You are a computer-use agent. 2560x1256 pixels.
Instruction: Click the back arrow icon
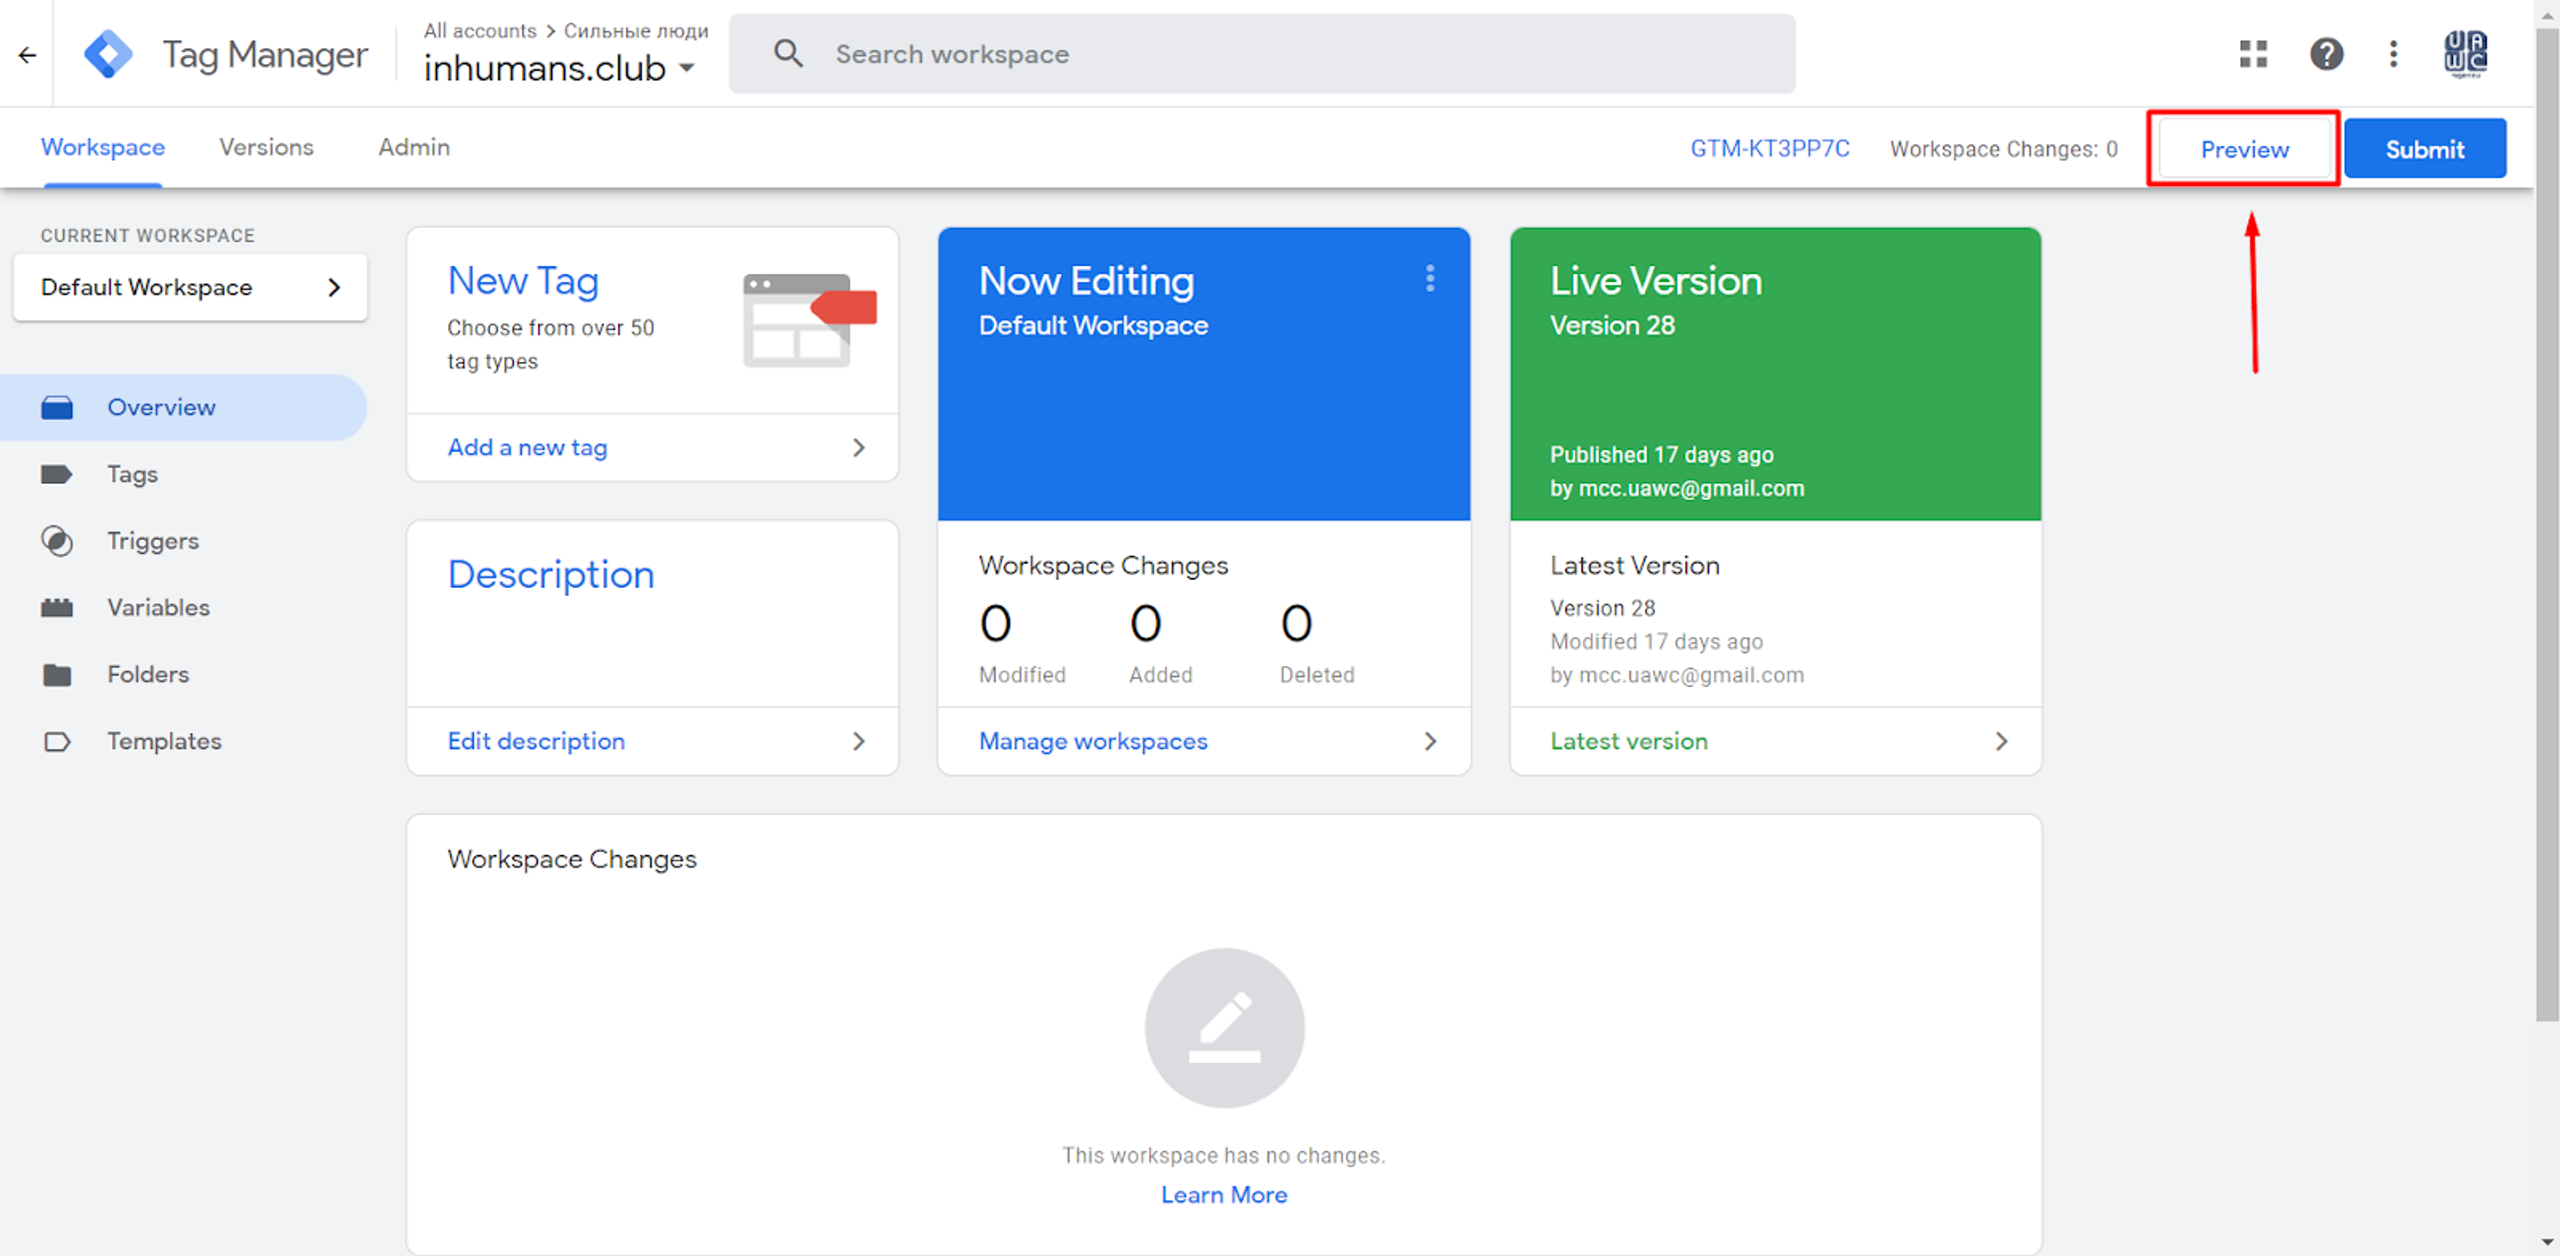click(x=27, y=55)
